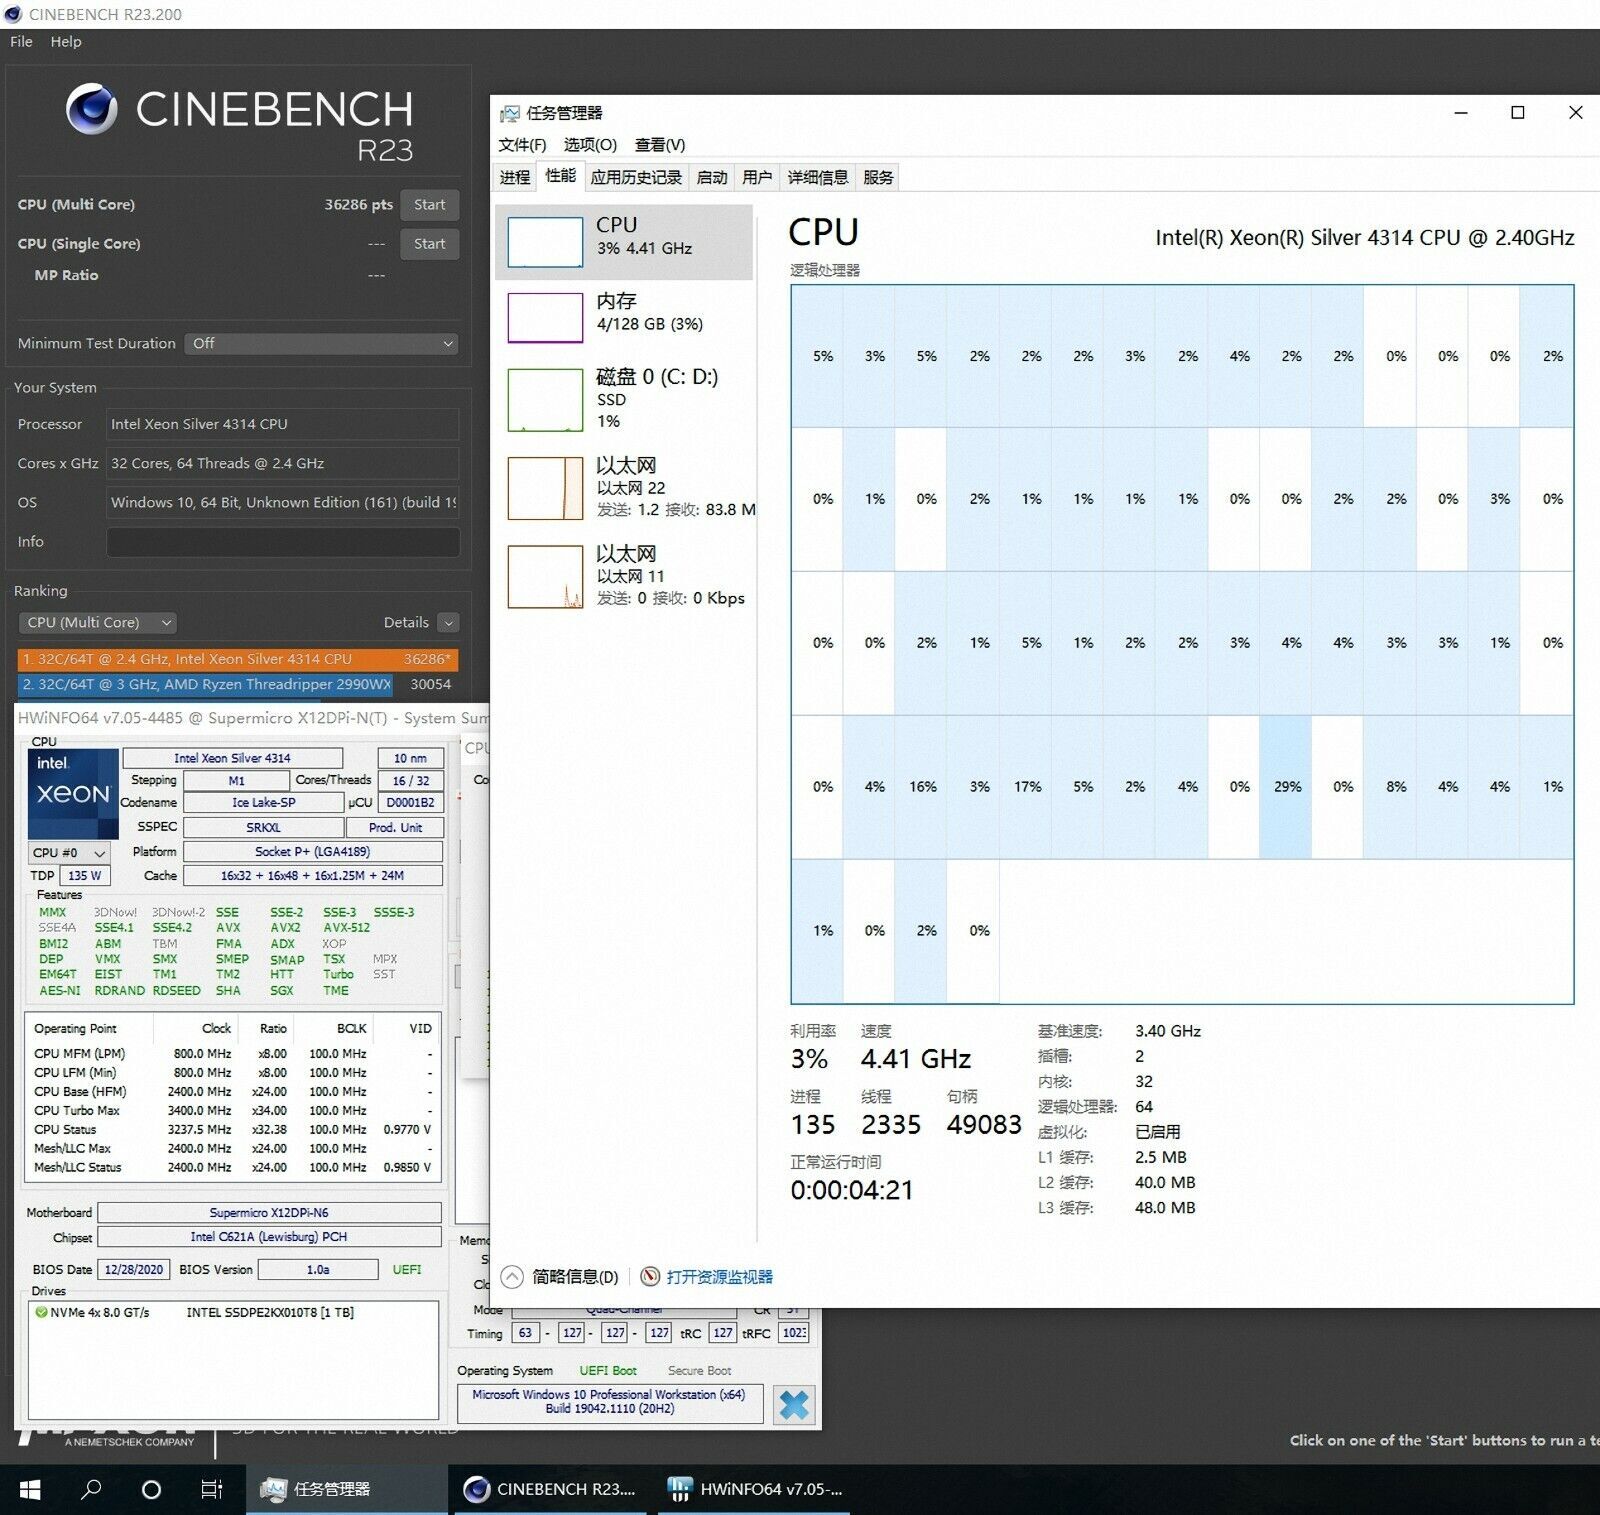Click the collapse arrow icon for fewer details
The image size is (1600, 1515).
pyautogui.click(x=512, y=1277)
